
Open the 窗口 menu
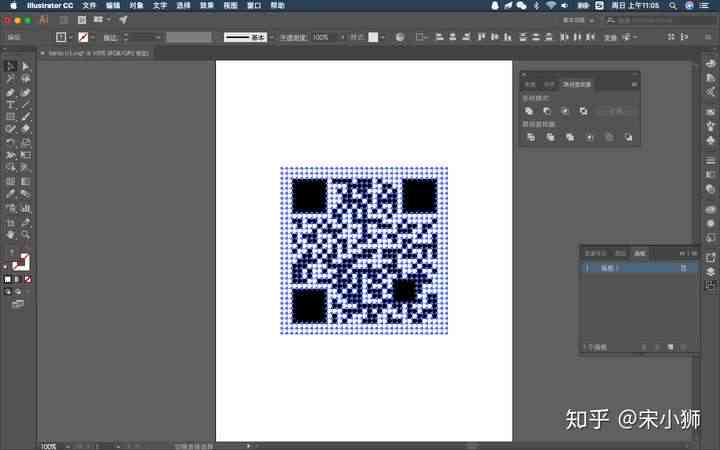254,6
